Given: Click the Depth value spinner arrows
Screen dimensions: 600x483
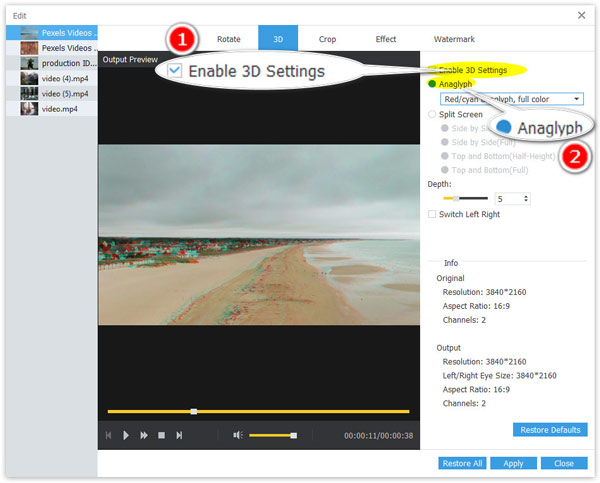Looking at the screenshot, I should (x=526, y=199).
